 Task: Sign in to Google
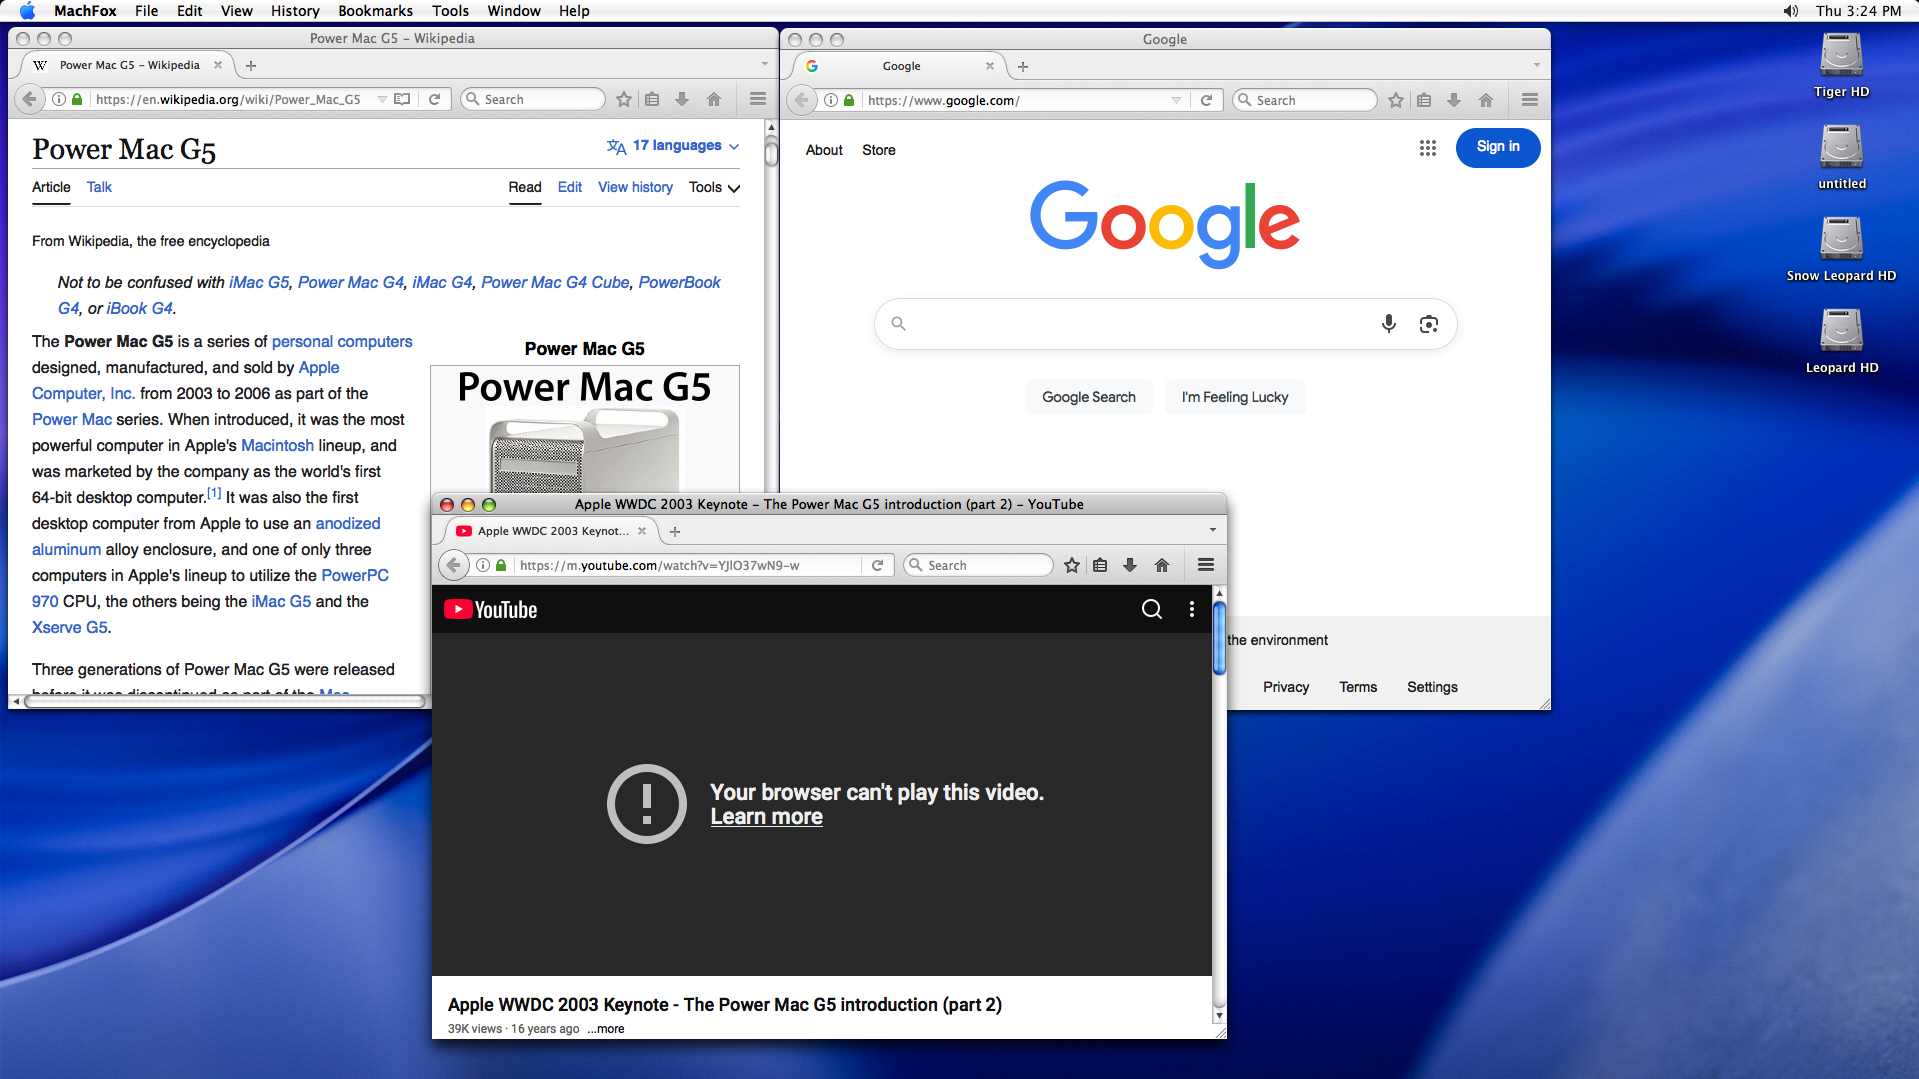click(1498, 147)
